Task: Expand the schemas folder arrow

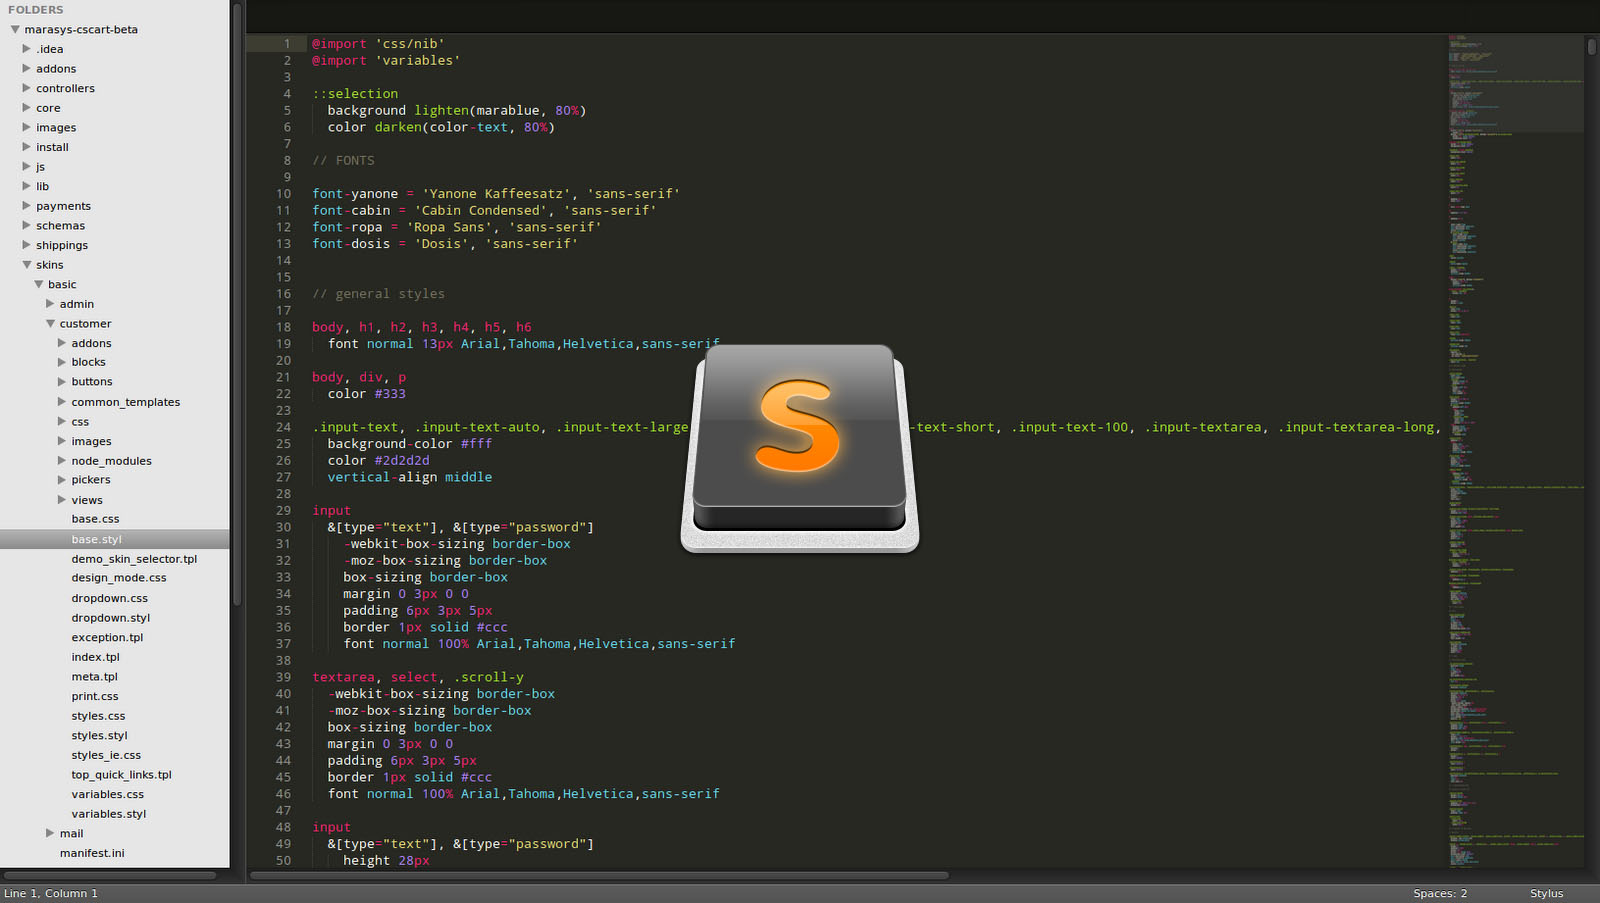Action: point(27,225)
